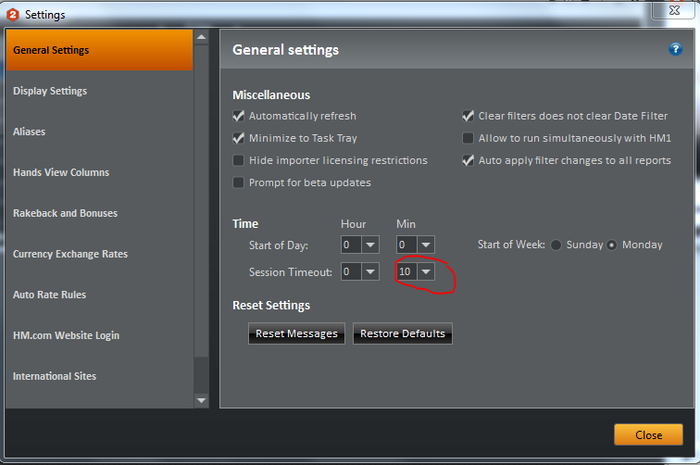Open Session Timeout Hour dropdown arrow
The height and width of the screenshot is (465, 700).
pos(370,271)
